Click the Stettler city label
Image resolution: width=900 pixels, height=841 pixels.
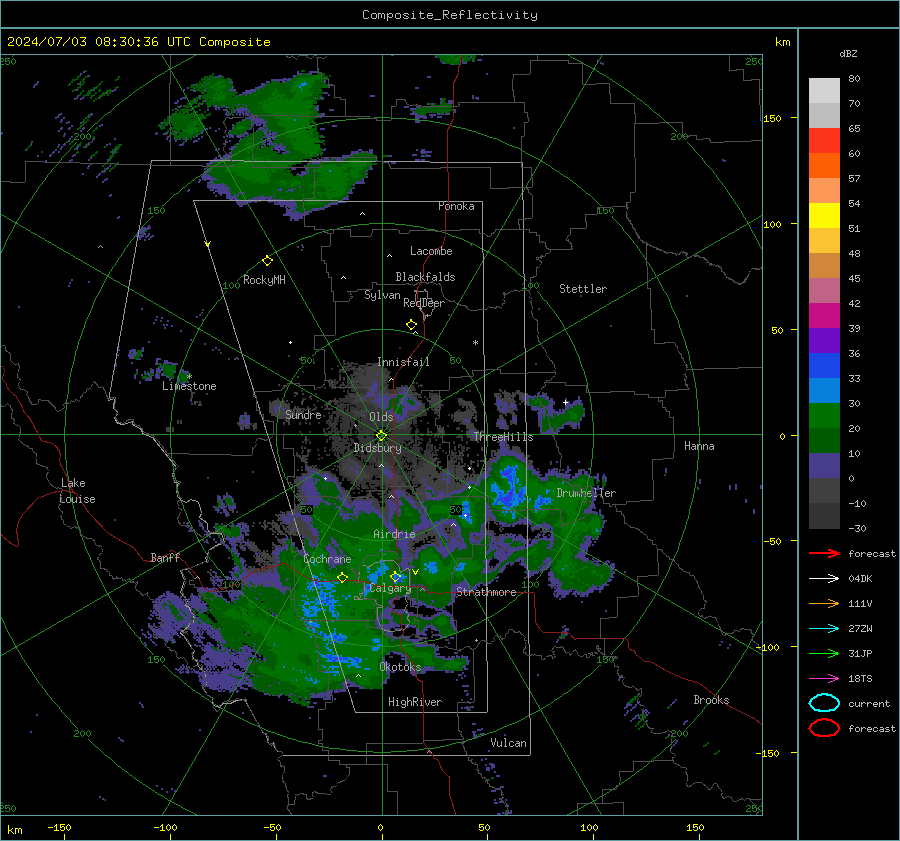(x=583, y=289)
